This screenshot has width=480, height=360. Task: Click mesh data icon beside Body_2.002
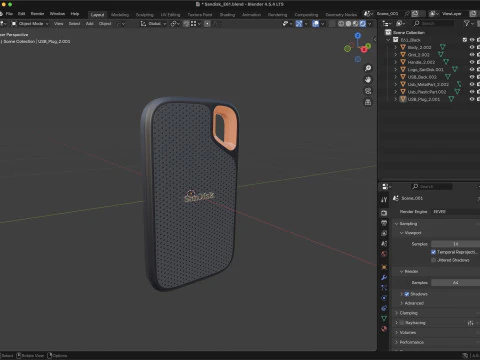[443, 47]
